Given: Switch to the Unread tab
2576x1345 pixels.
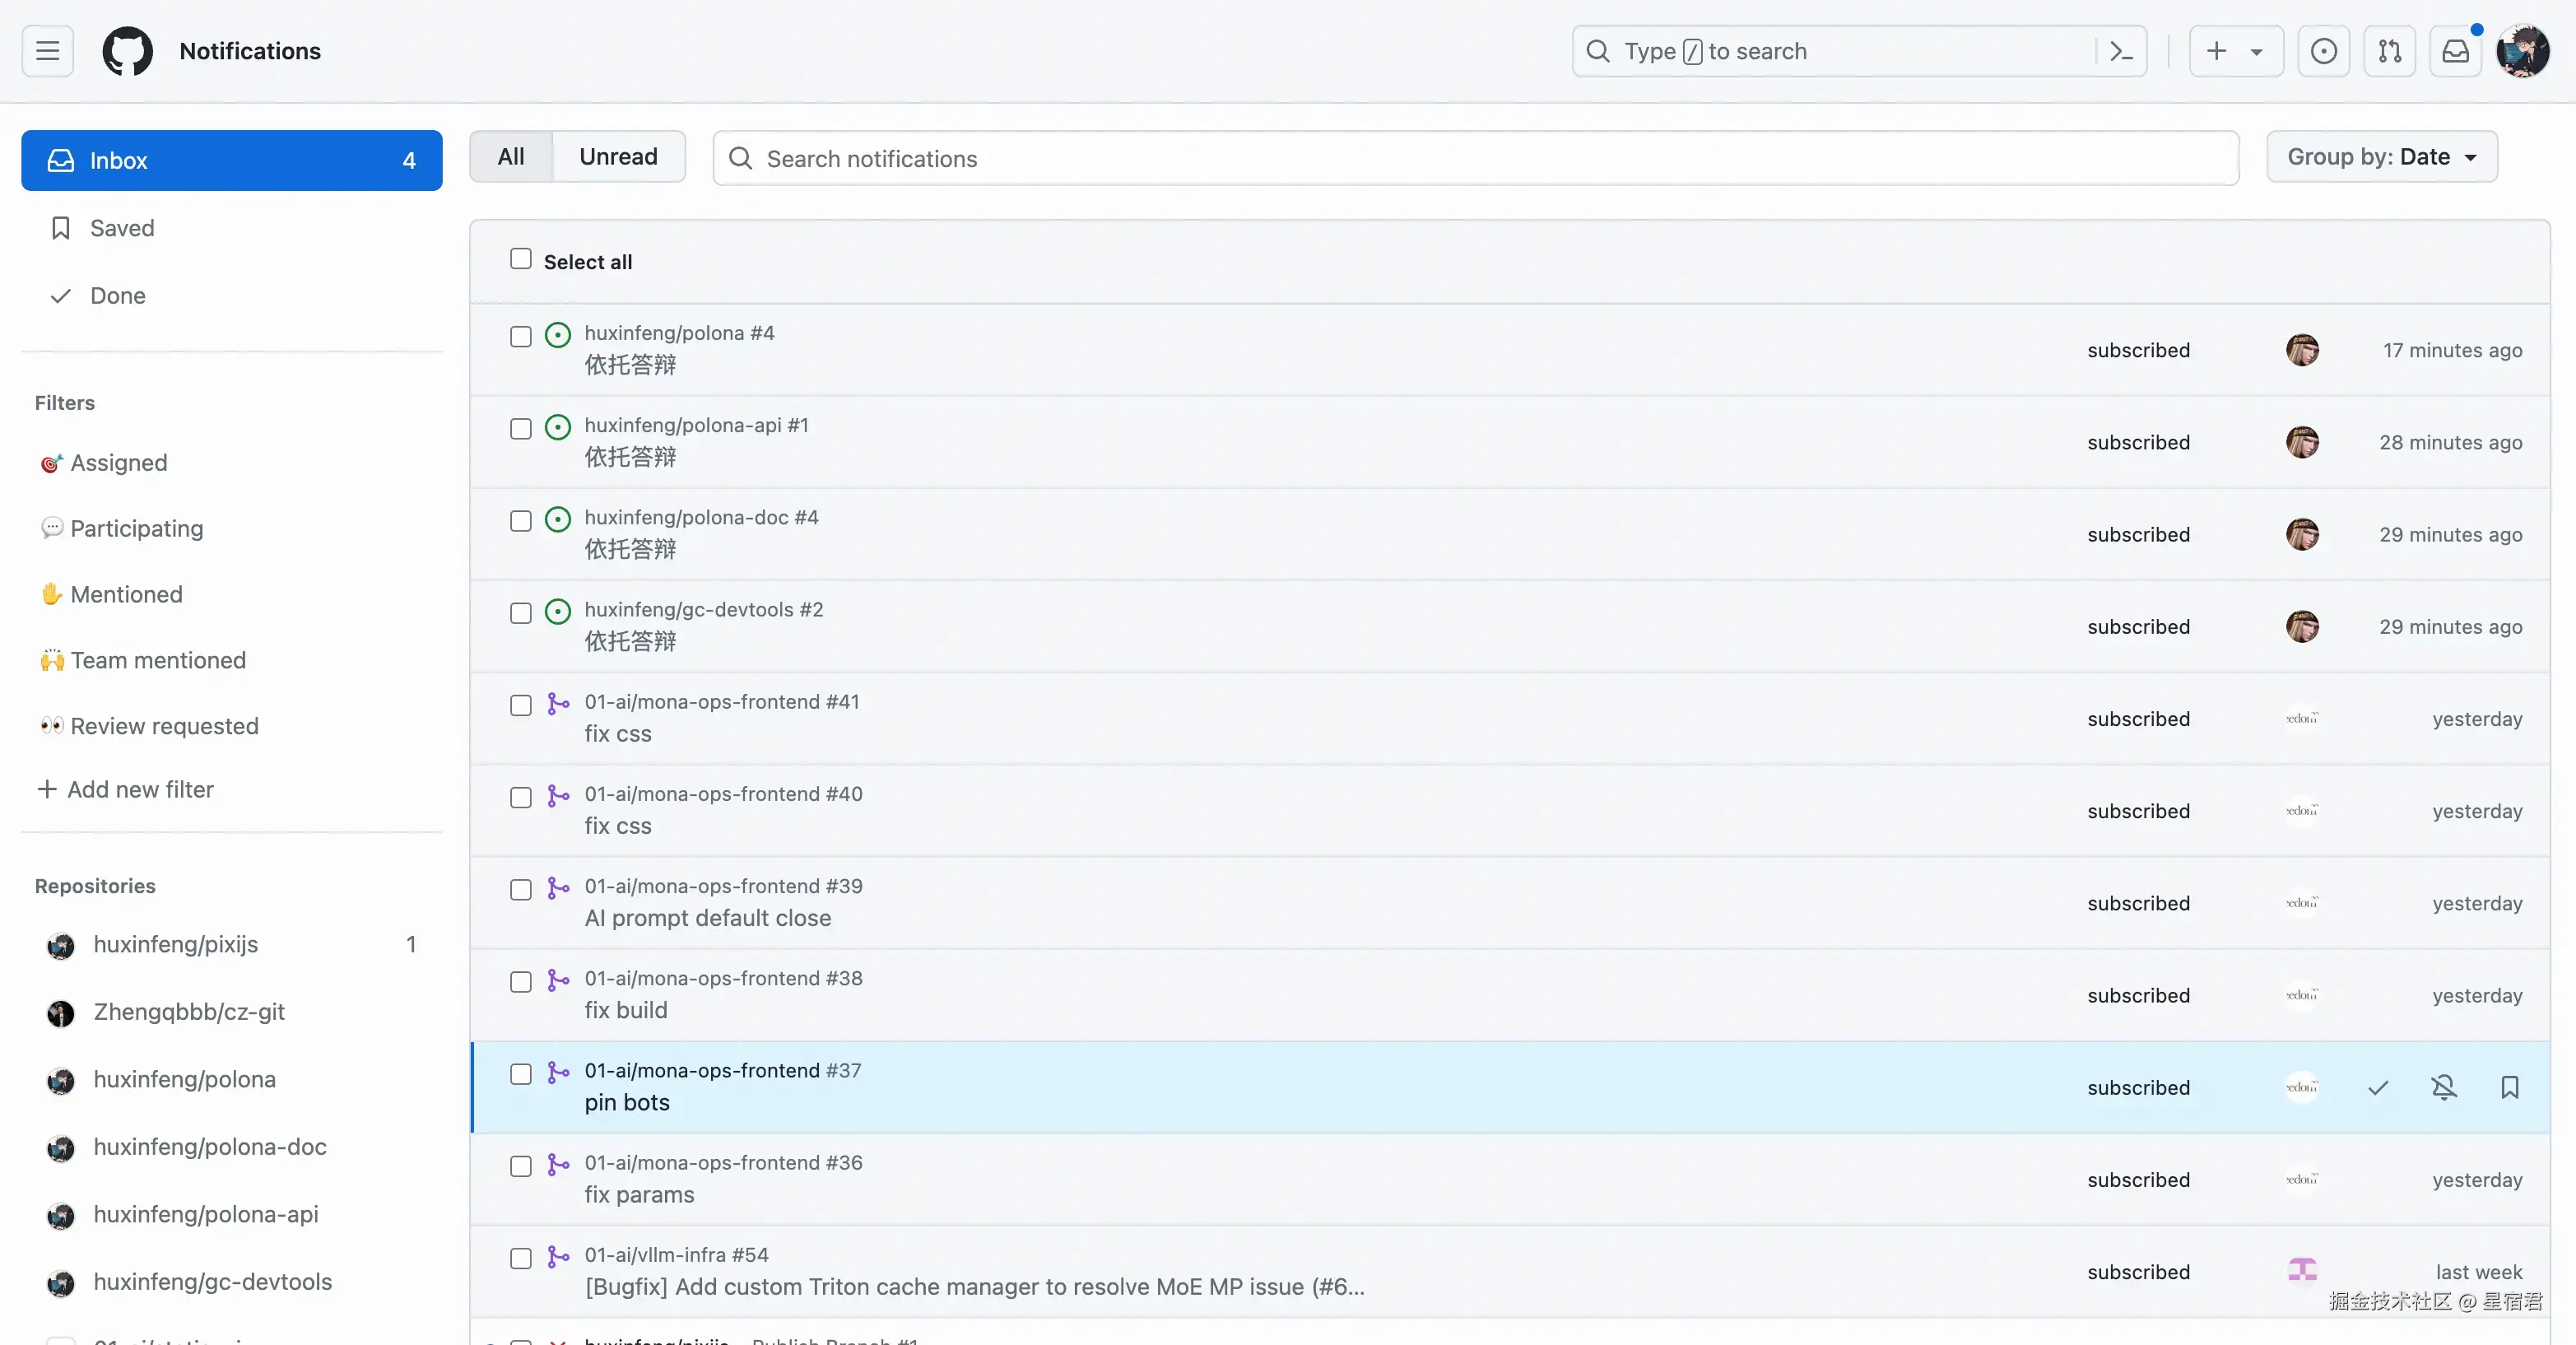Looking at the screenshot, I should pos(618,157).
